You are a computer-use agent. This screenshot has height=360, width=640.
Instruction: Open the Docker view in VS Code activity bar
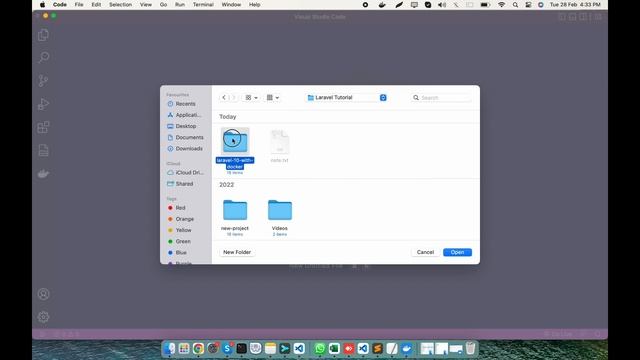(x=43, y=173)
